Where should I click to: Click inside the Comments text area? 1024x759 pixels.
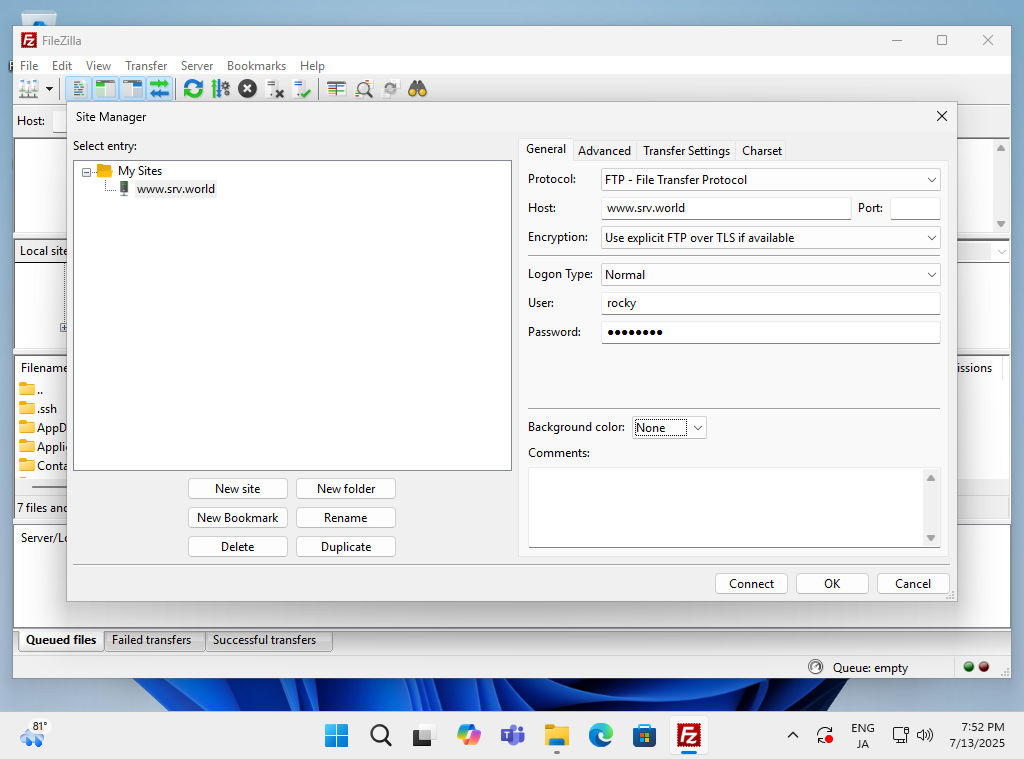pyautogui.click(x=726, y=508)
